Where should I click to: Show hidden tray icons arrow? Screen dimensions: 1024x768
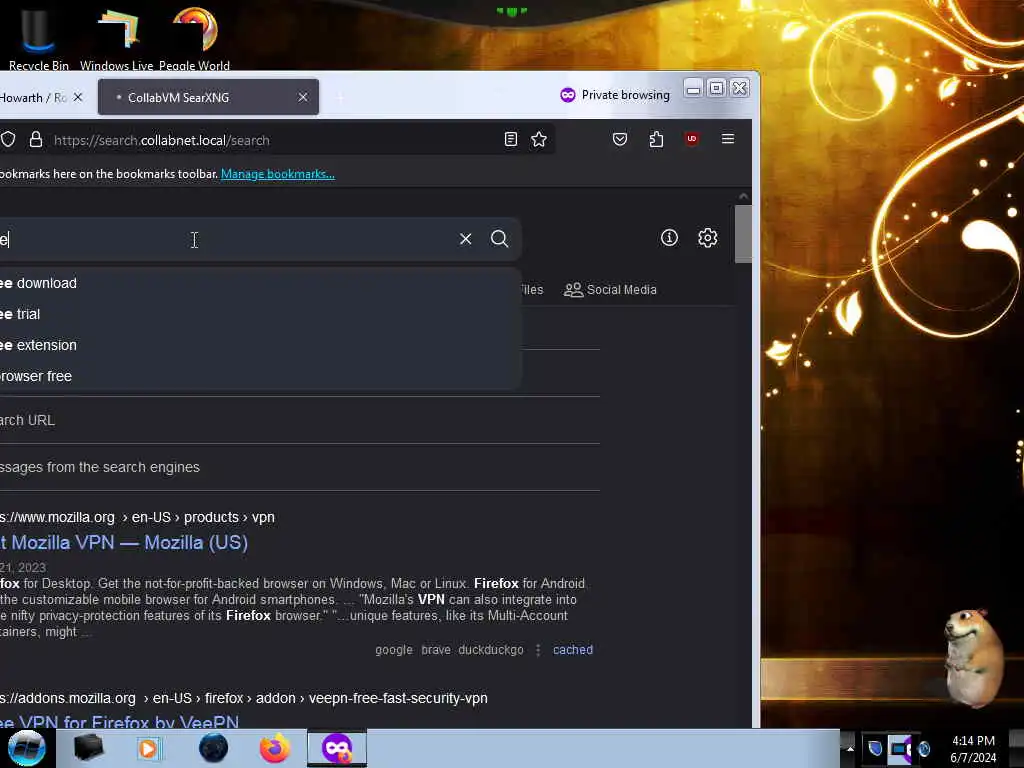(x=850, y=749)
